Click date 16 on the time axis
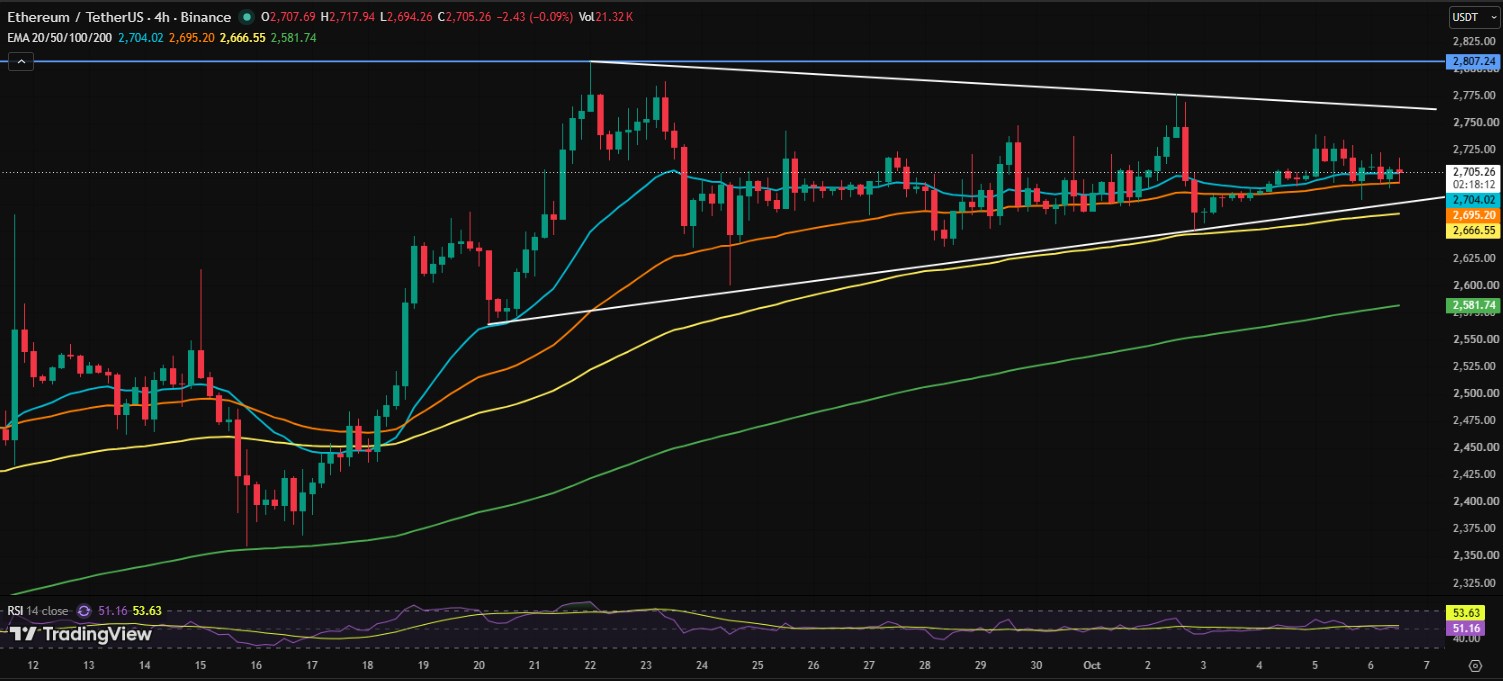 click(x=256, y=665)
